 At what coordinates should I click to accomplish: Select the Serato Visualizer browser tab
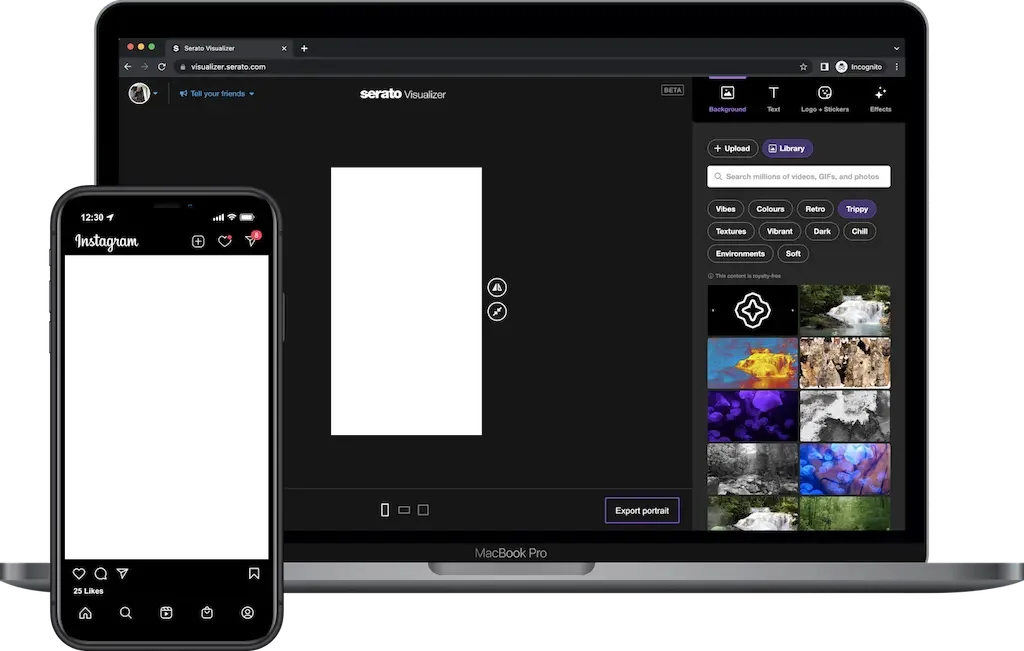point(229,48)
